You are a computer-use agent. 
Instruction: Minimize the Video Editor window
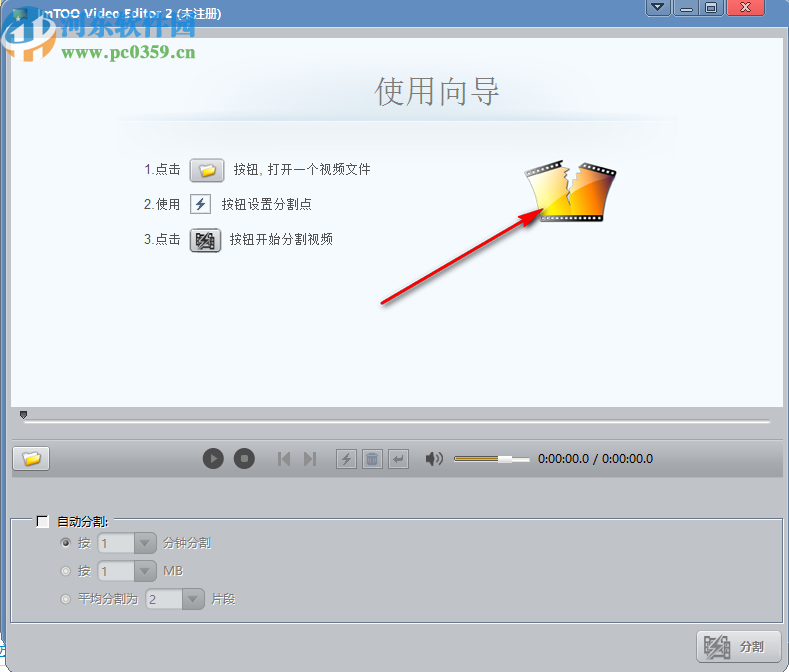point(685,7)
